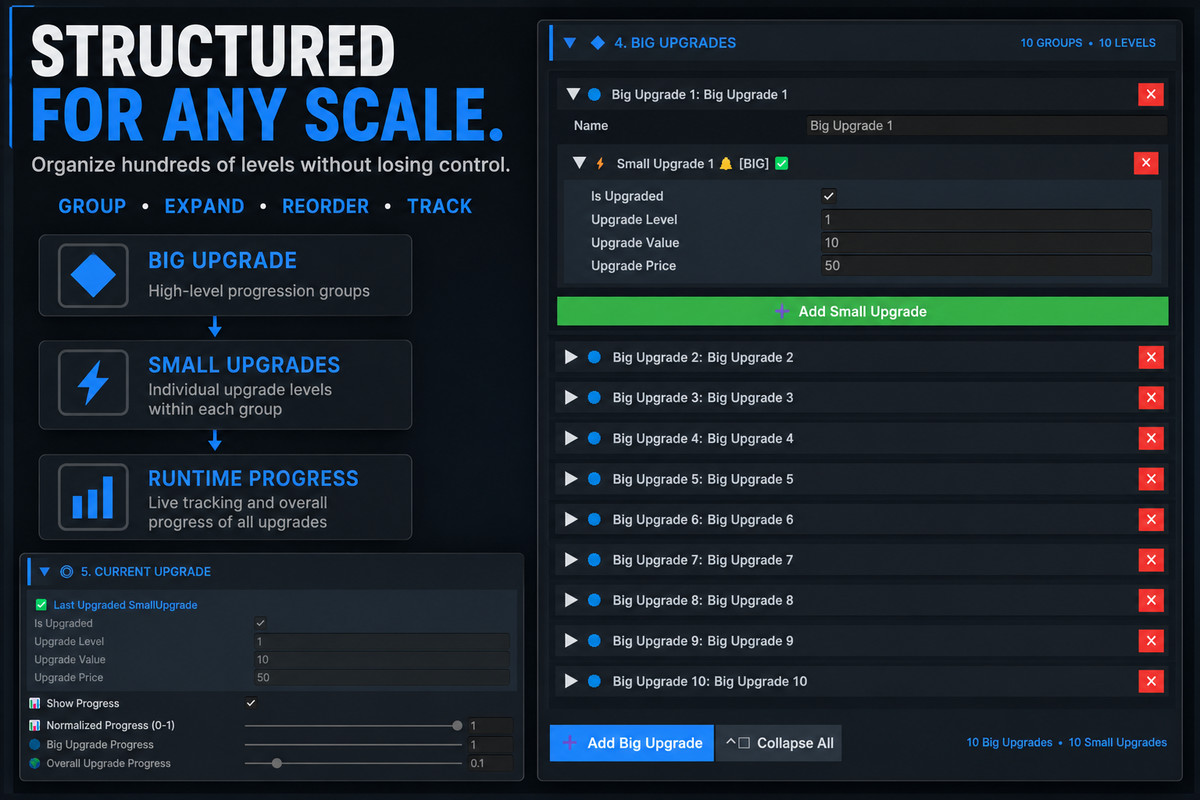The width and height of the screenshot is (1200, 800).
Task: Click the REORDER label under the headline
Action: tap(325, 206)
